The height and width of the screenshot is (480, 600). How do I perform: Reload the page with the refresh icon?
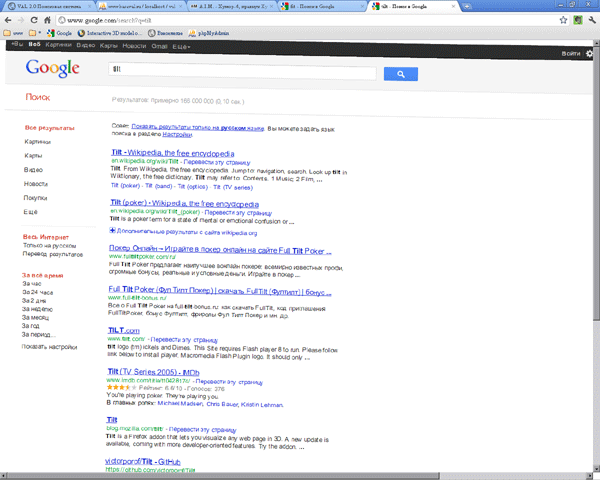coord(34,20)
